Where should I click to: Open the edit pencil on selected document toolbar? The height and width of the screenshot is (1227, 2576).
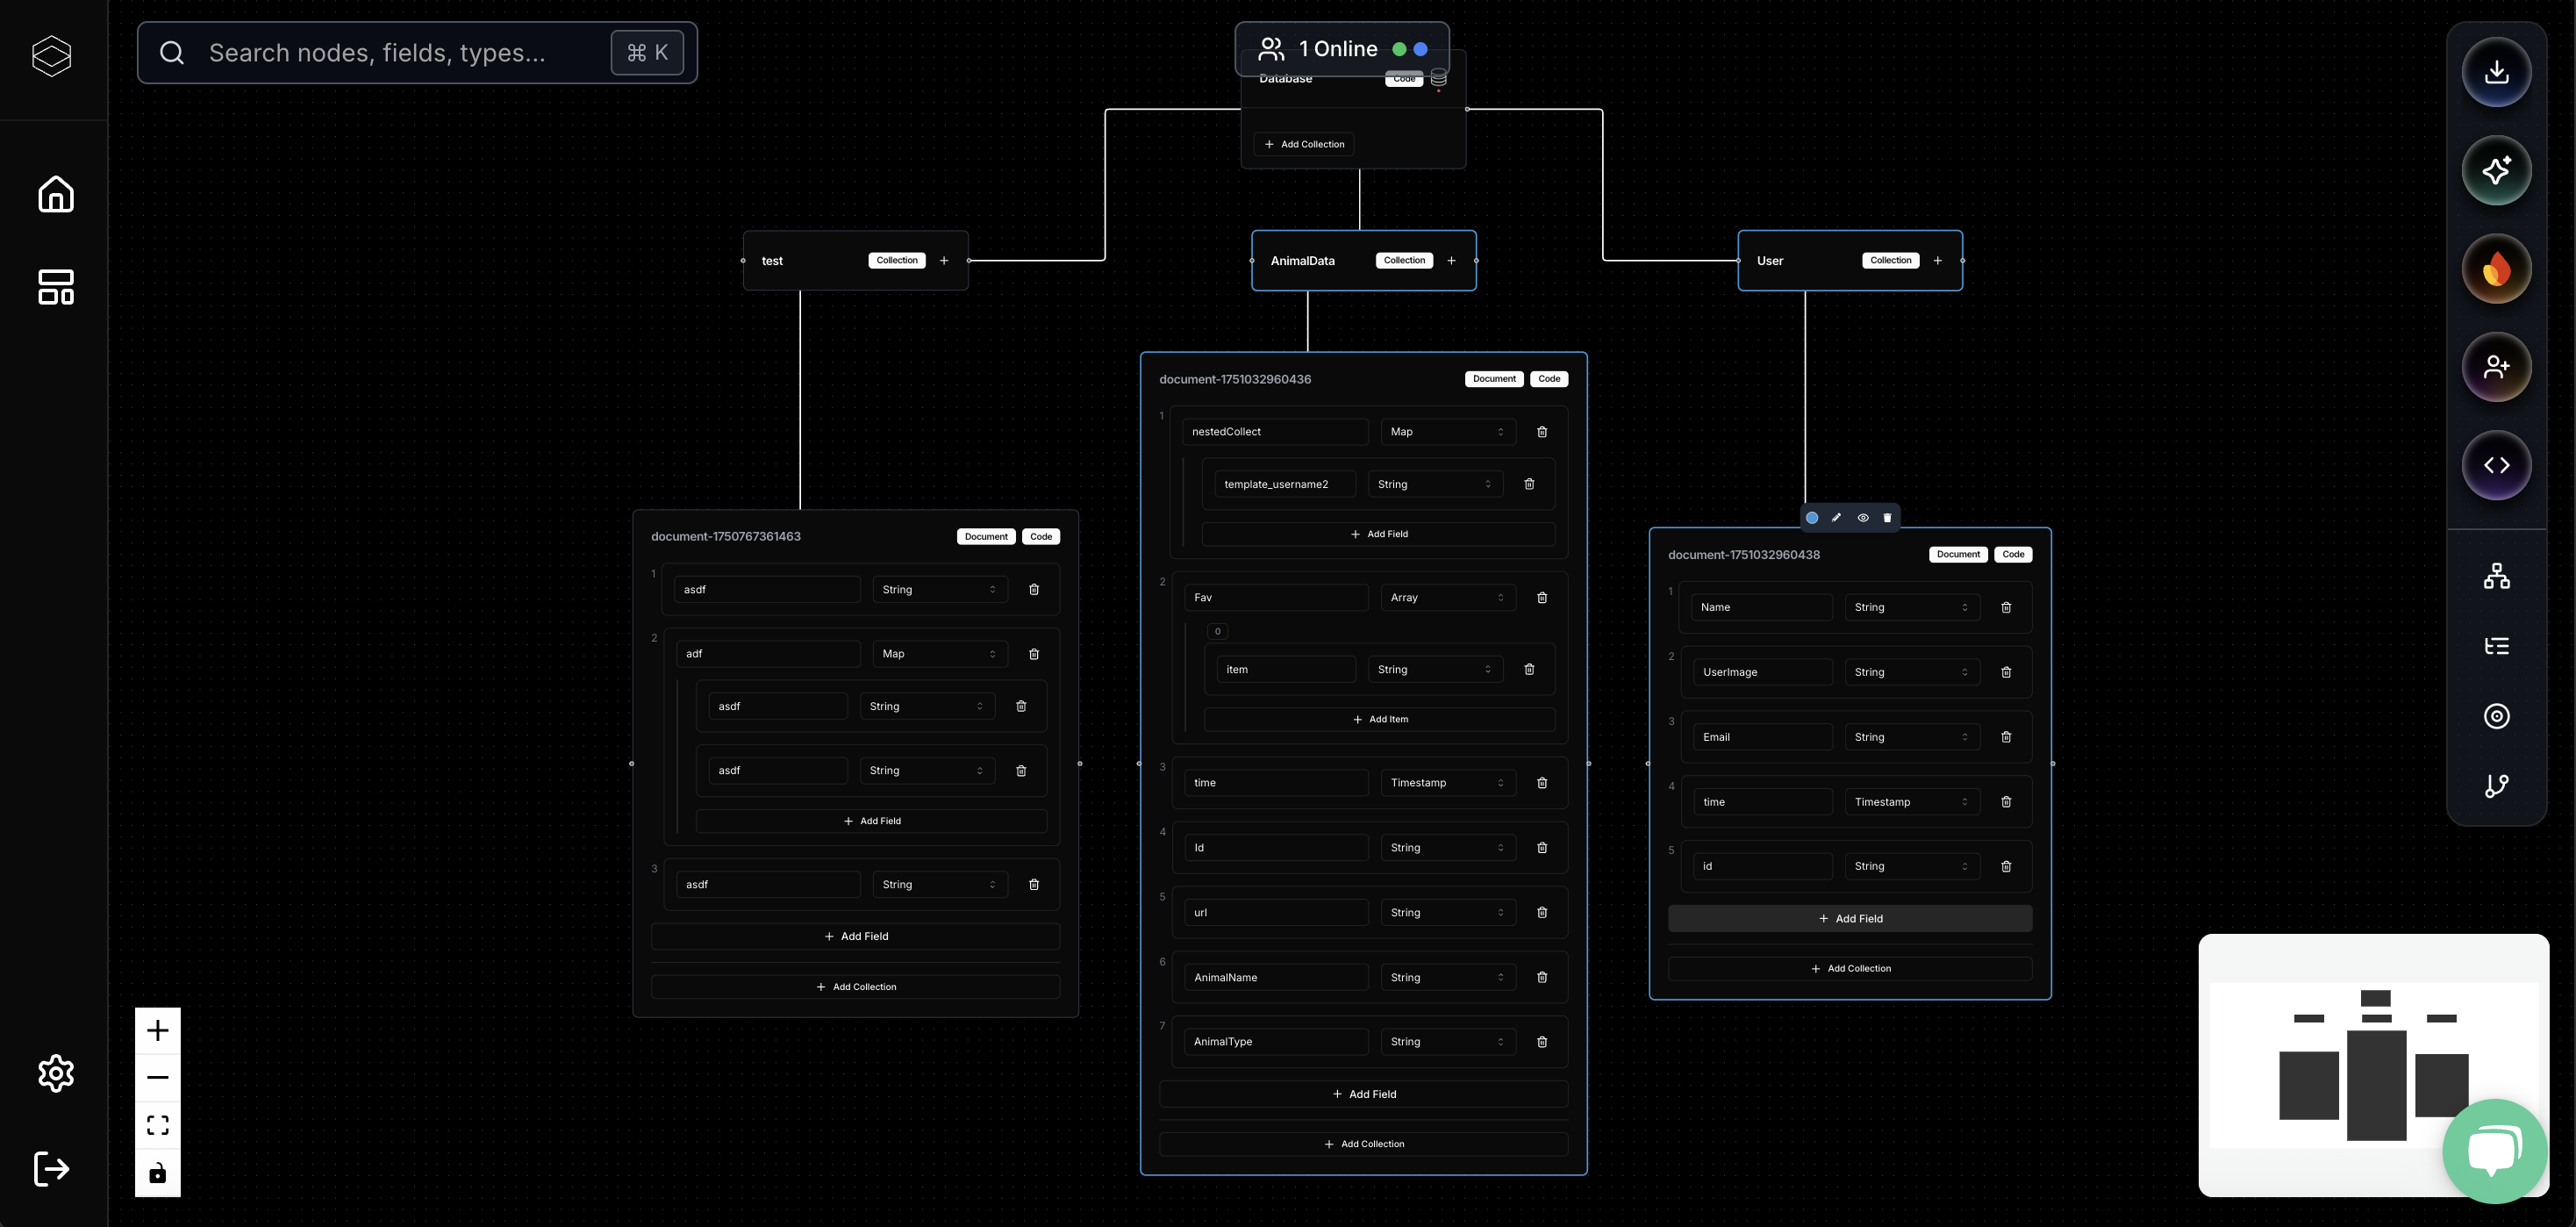(1837, 517)
